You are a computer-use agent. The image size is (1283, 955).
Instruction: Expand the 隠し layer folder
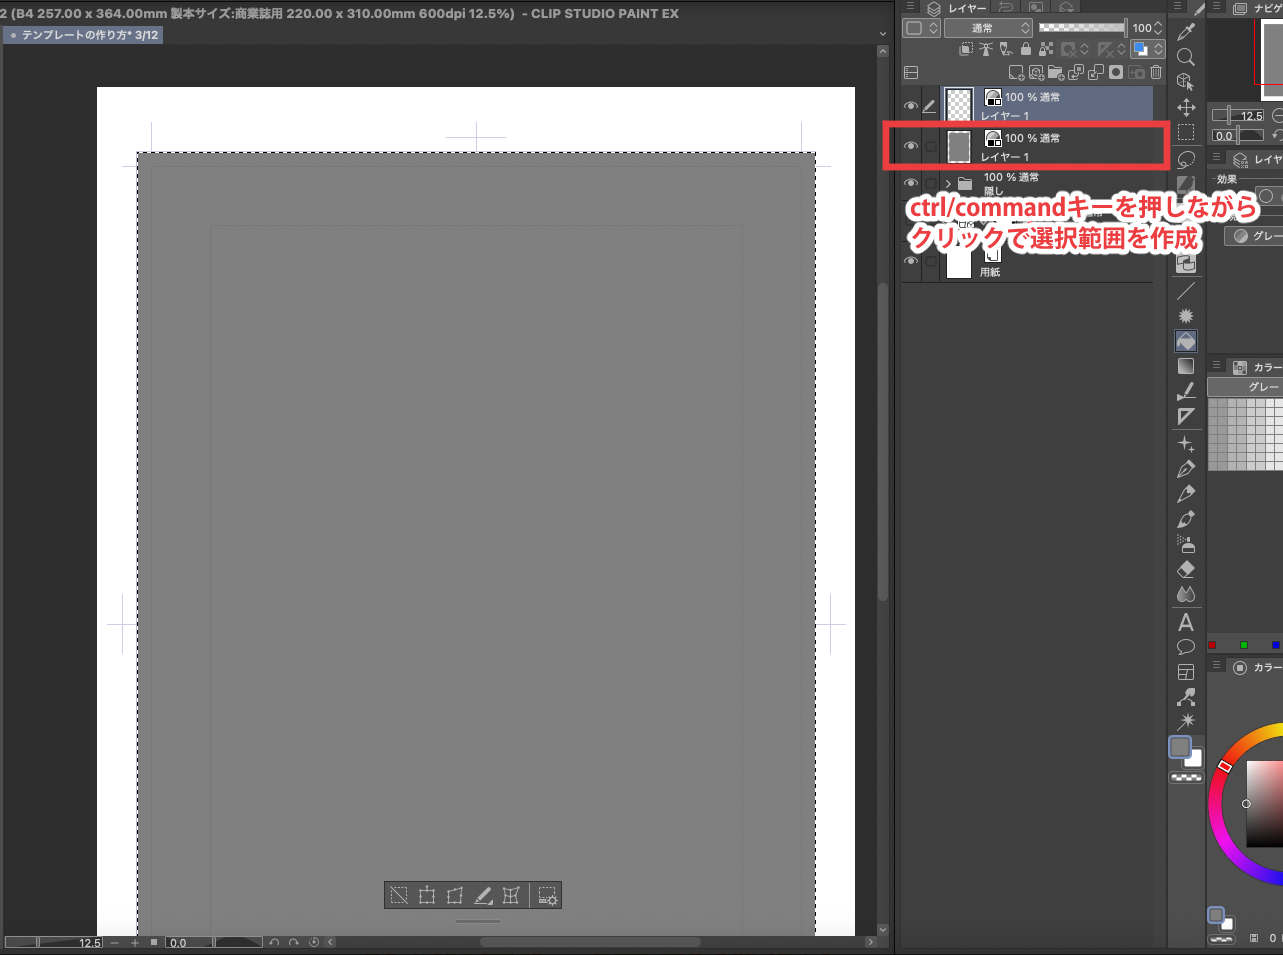point(948,184)
